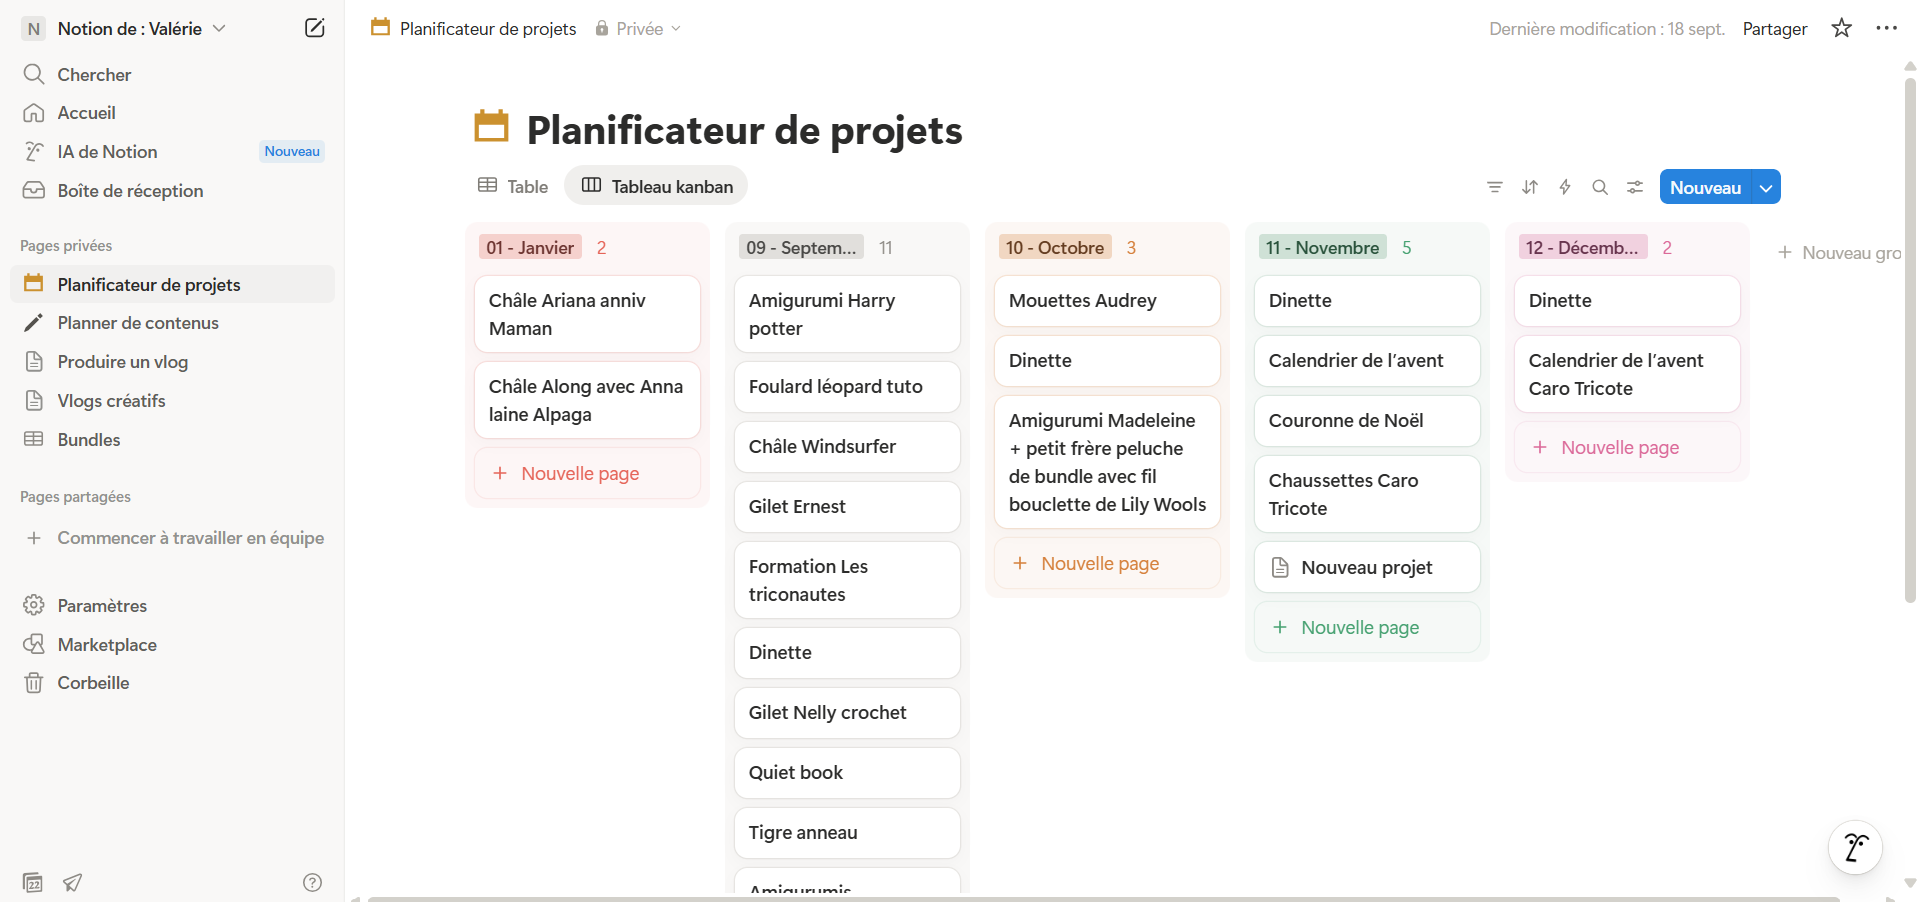Add Nouvelle page in Octobre column

(x=1099, y=564)
